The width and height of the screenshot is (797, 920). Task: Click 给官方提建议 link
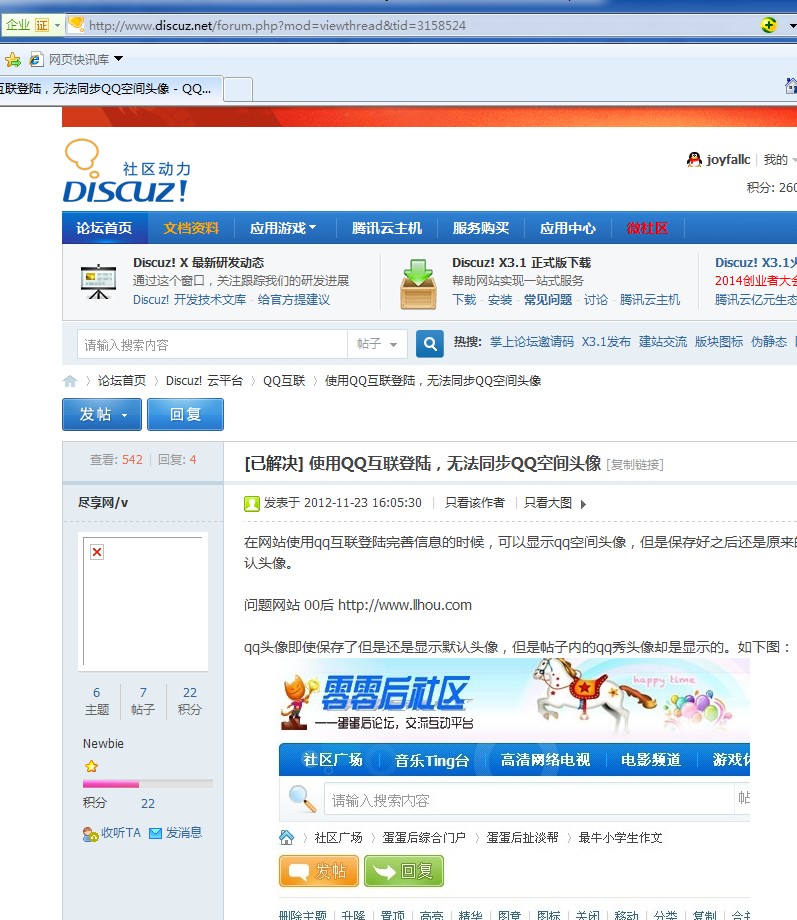pos(293,300)
